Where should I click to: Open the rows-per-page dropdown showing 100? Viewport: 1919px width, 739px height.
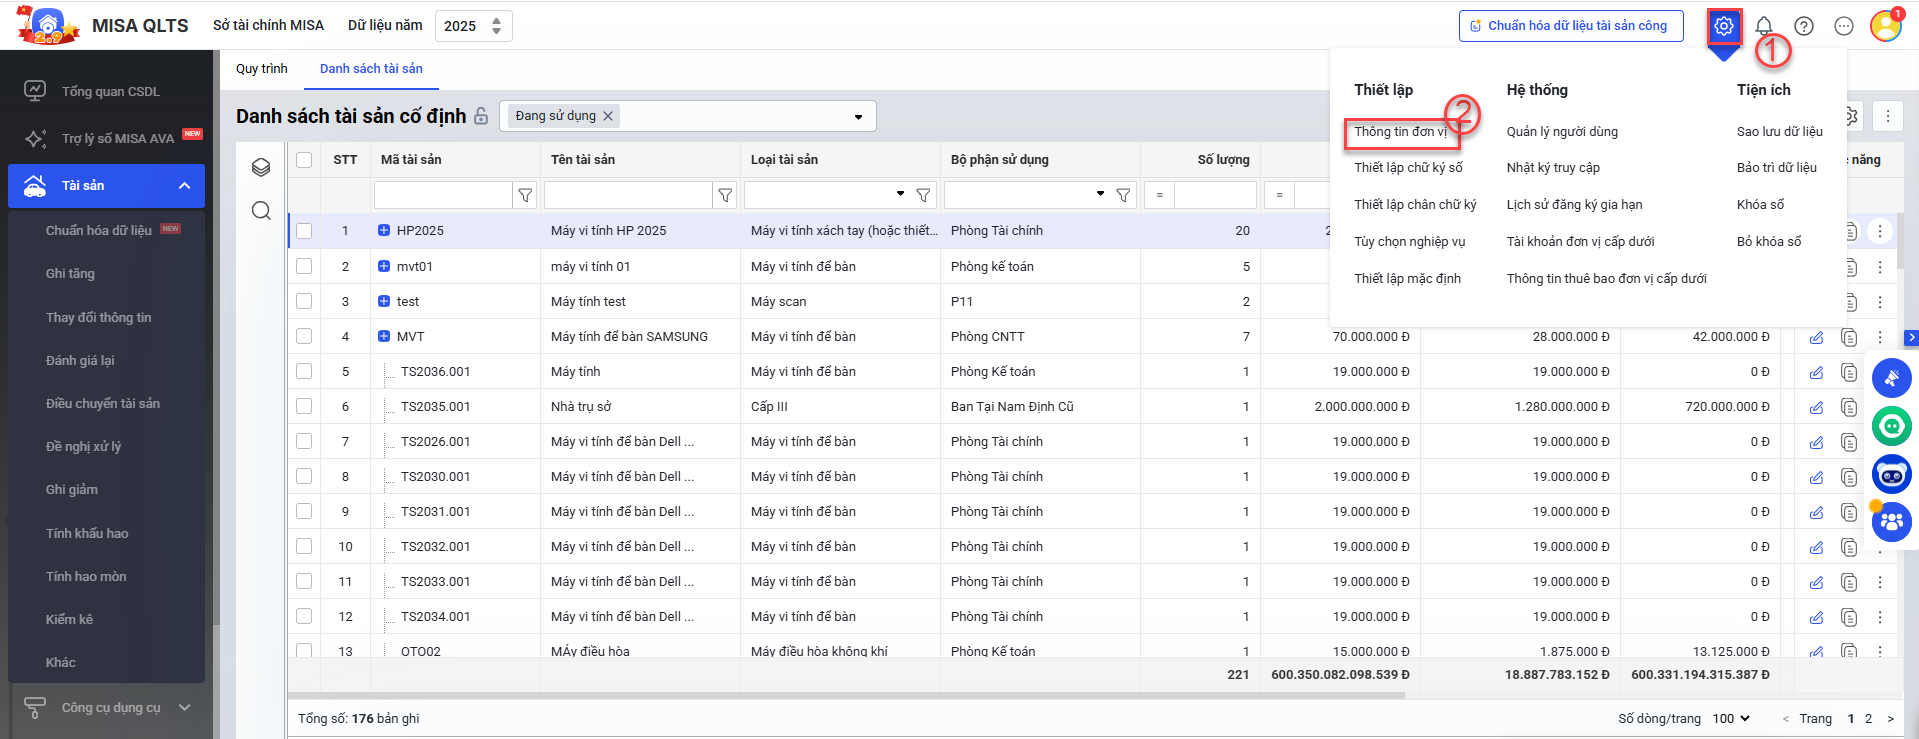(x=1730, y=718)
